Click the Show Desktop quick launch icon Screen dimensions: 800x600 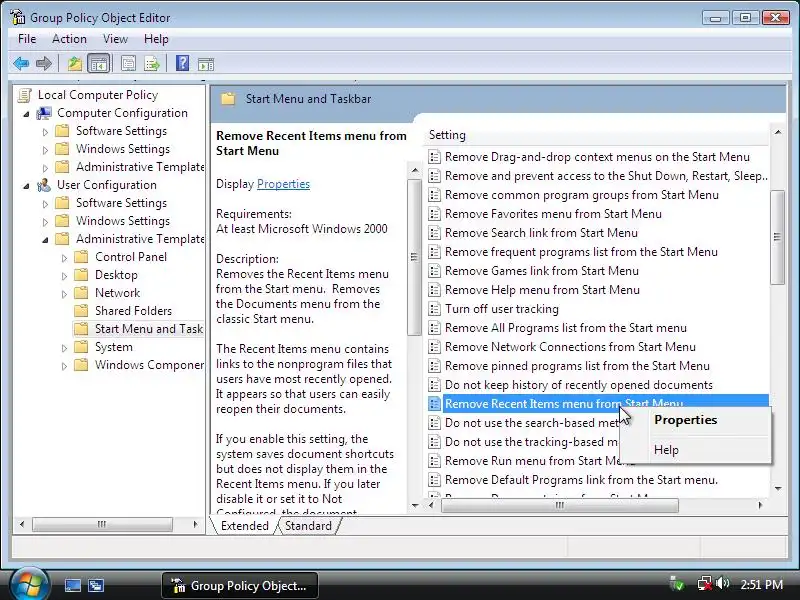click(72, 585)
